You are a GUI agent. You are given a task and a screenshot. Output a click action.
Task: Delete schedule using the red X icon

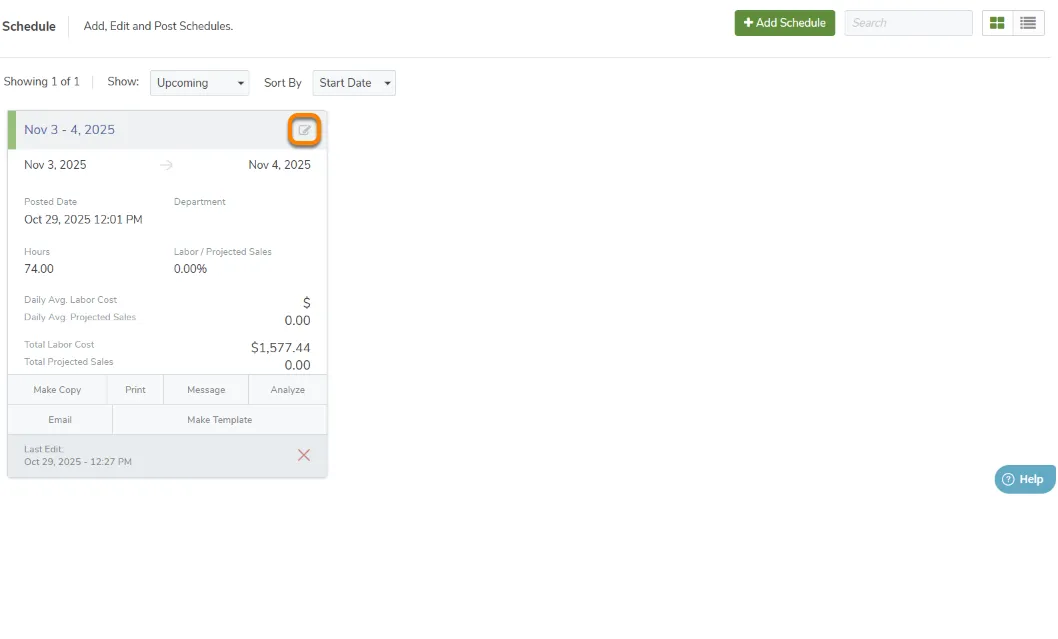(304, 455)
